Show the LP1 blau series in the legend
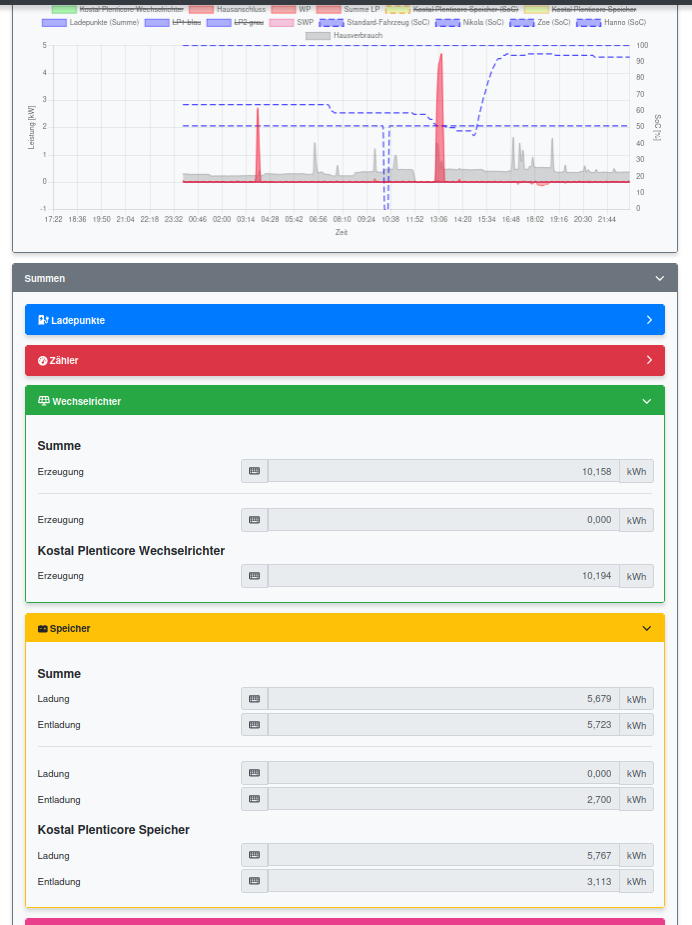Image resolution: width=692 pixels, height=925 pixels. [x=173, y=22]
